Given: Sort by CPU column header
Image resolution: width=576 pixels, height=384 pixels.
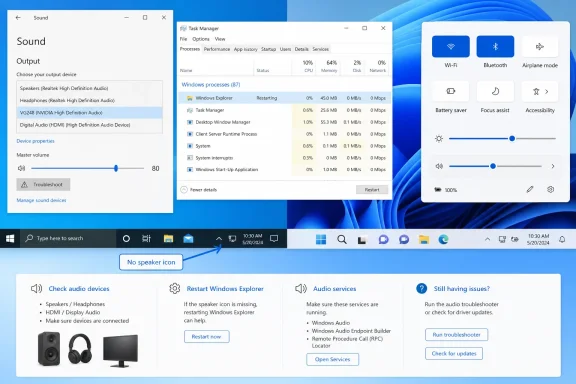Looking at the screenshot, I should (304, 66).
